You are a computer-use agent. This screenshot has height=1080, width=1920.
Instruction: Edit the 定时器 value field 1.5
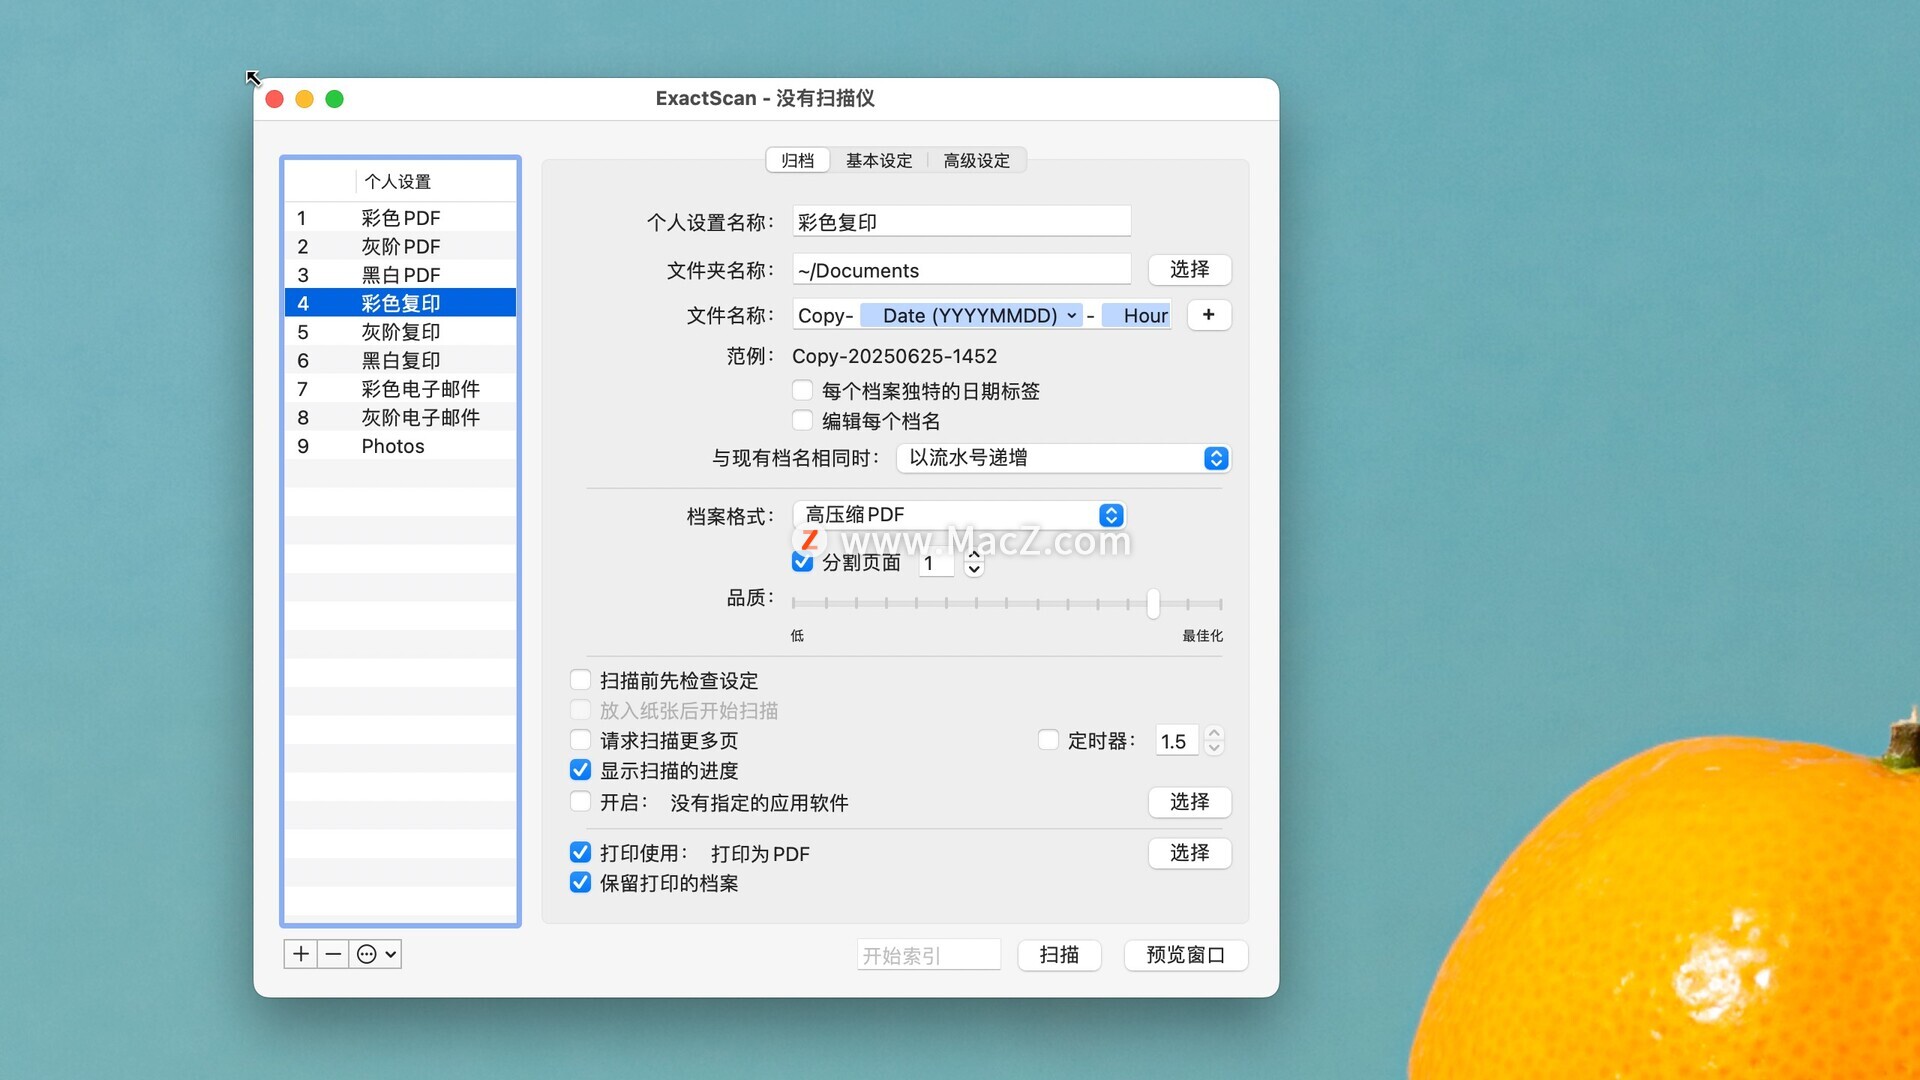point(1176,741)
